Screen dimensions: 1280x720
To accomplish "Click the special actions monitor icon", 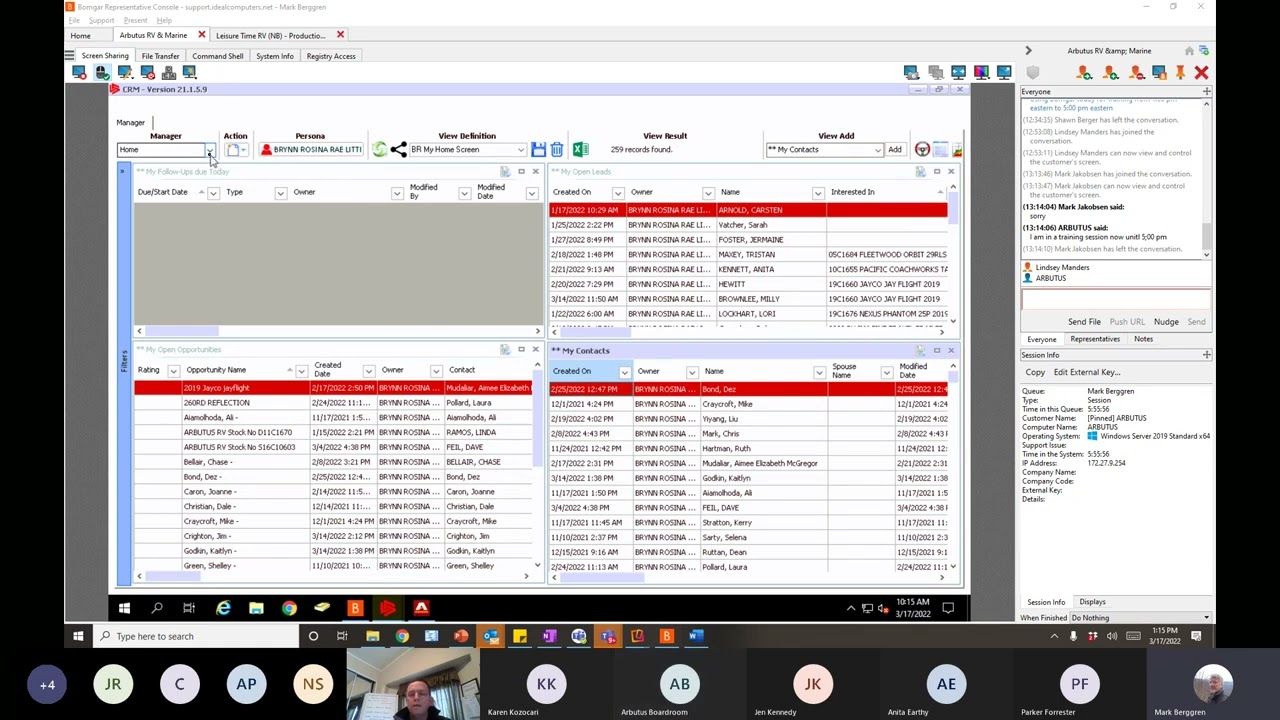I will [x=190, y=73].
